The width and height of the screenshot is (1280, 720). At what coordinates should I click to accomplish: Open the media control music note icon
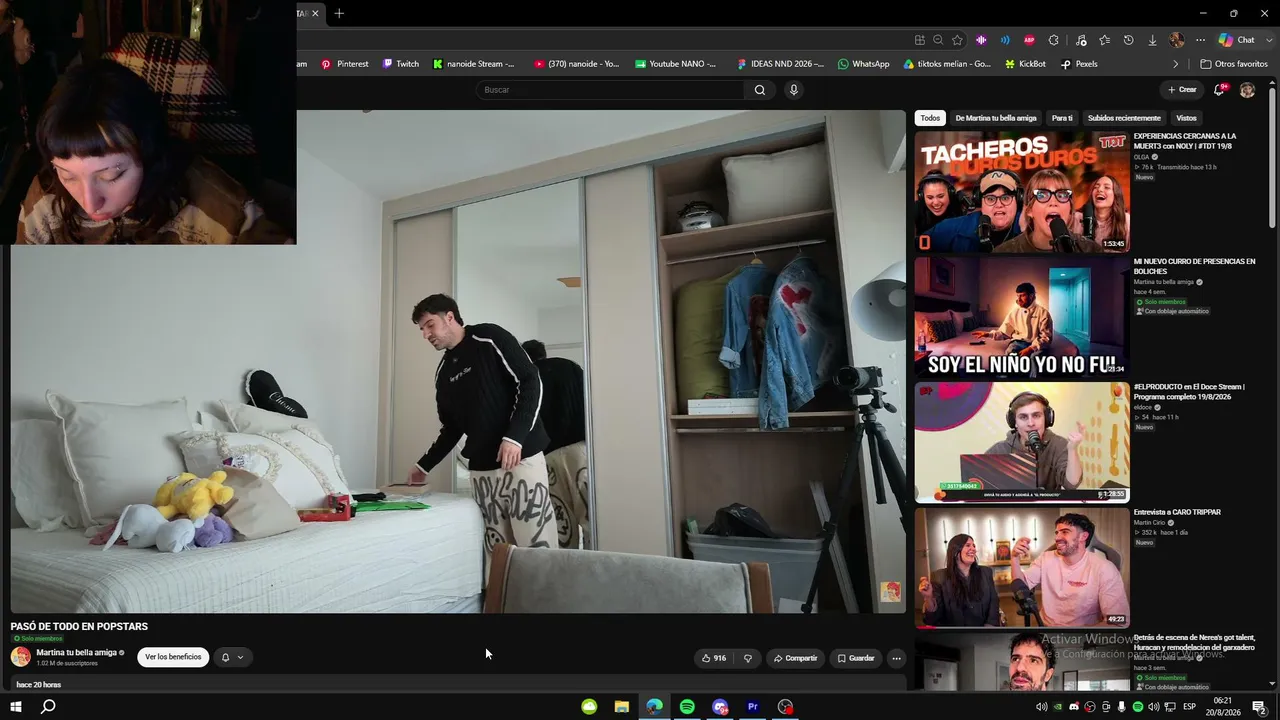[1081, 40]
